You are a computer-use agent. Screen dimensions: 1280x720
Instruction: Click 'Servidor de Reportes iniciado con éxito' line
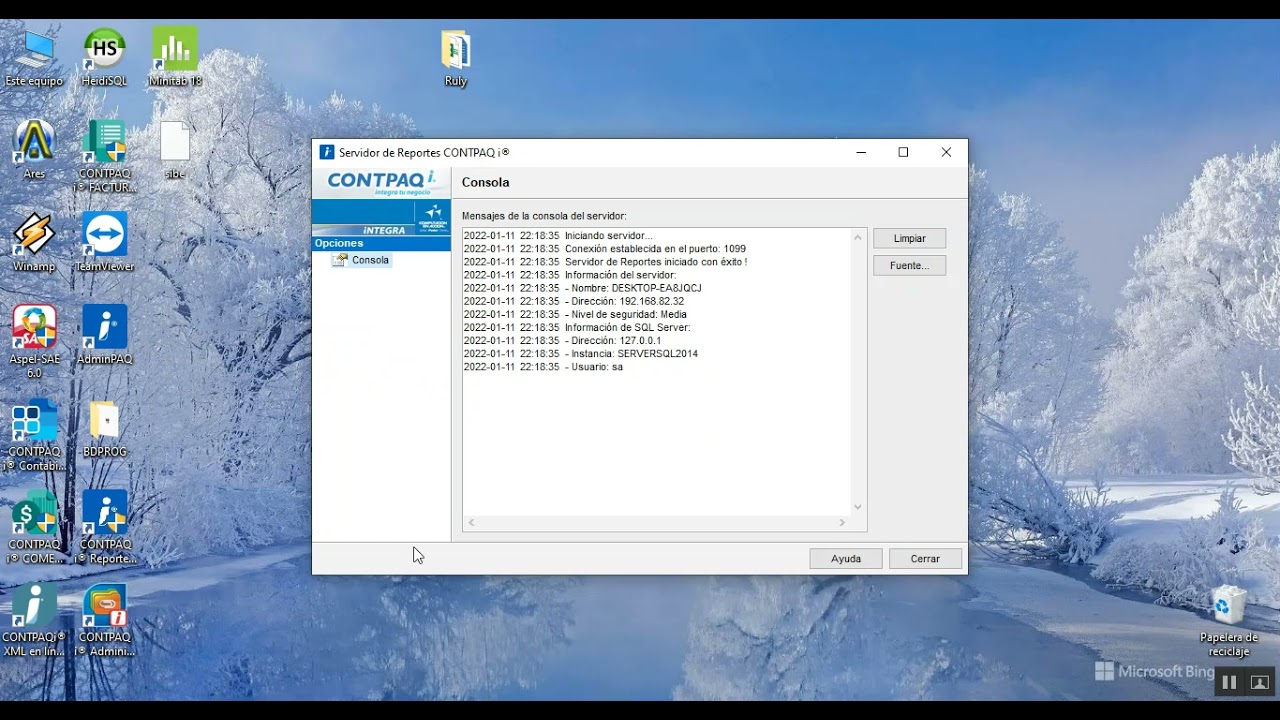pos(606,262)
